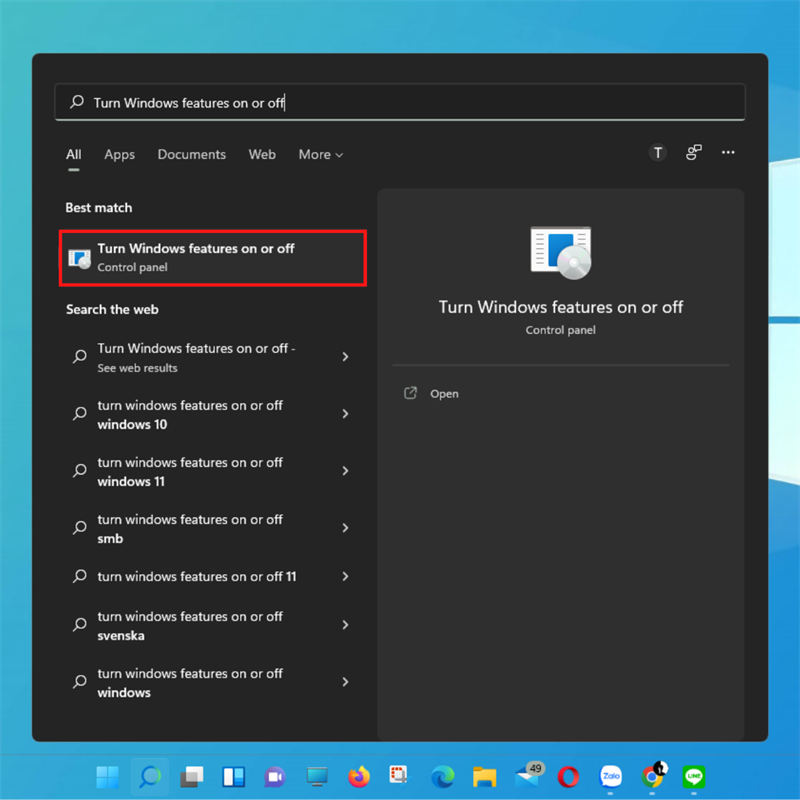Open Zalo from the taskbar

point(610,777)
